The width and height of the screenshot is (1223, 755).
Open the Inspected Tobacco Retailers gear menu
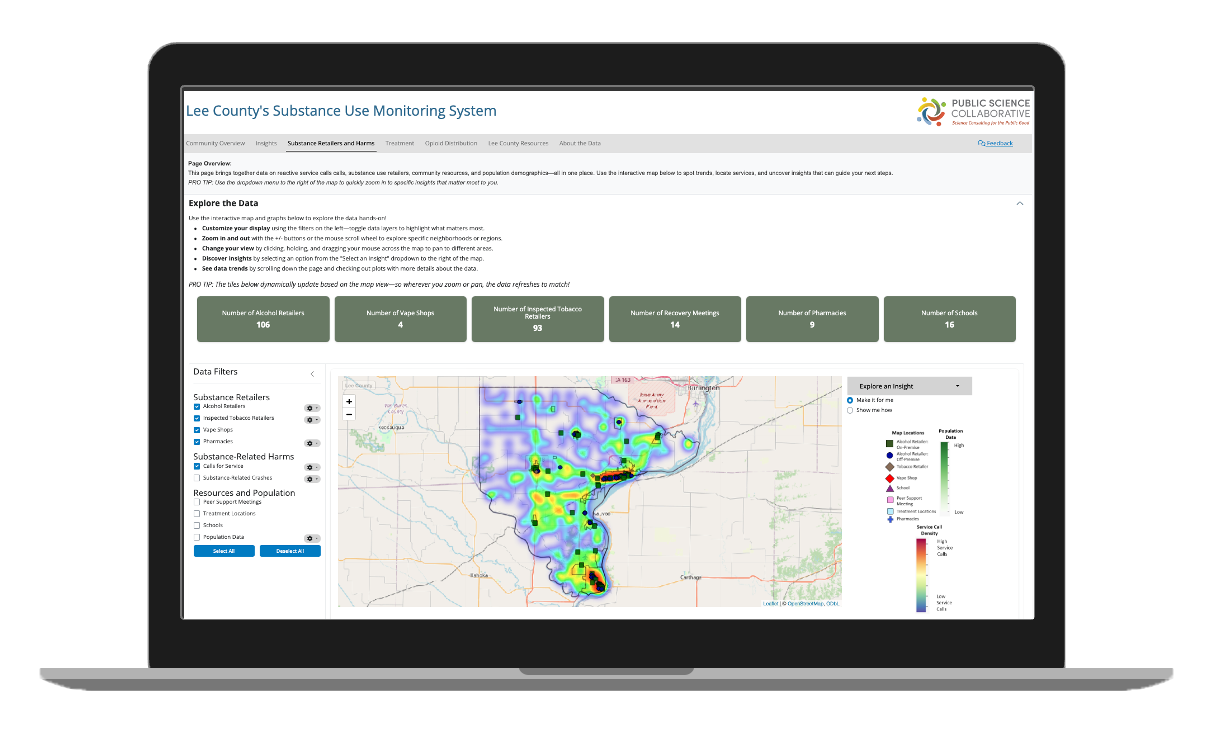pyautogui.click(x=311, y=420)
